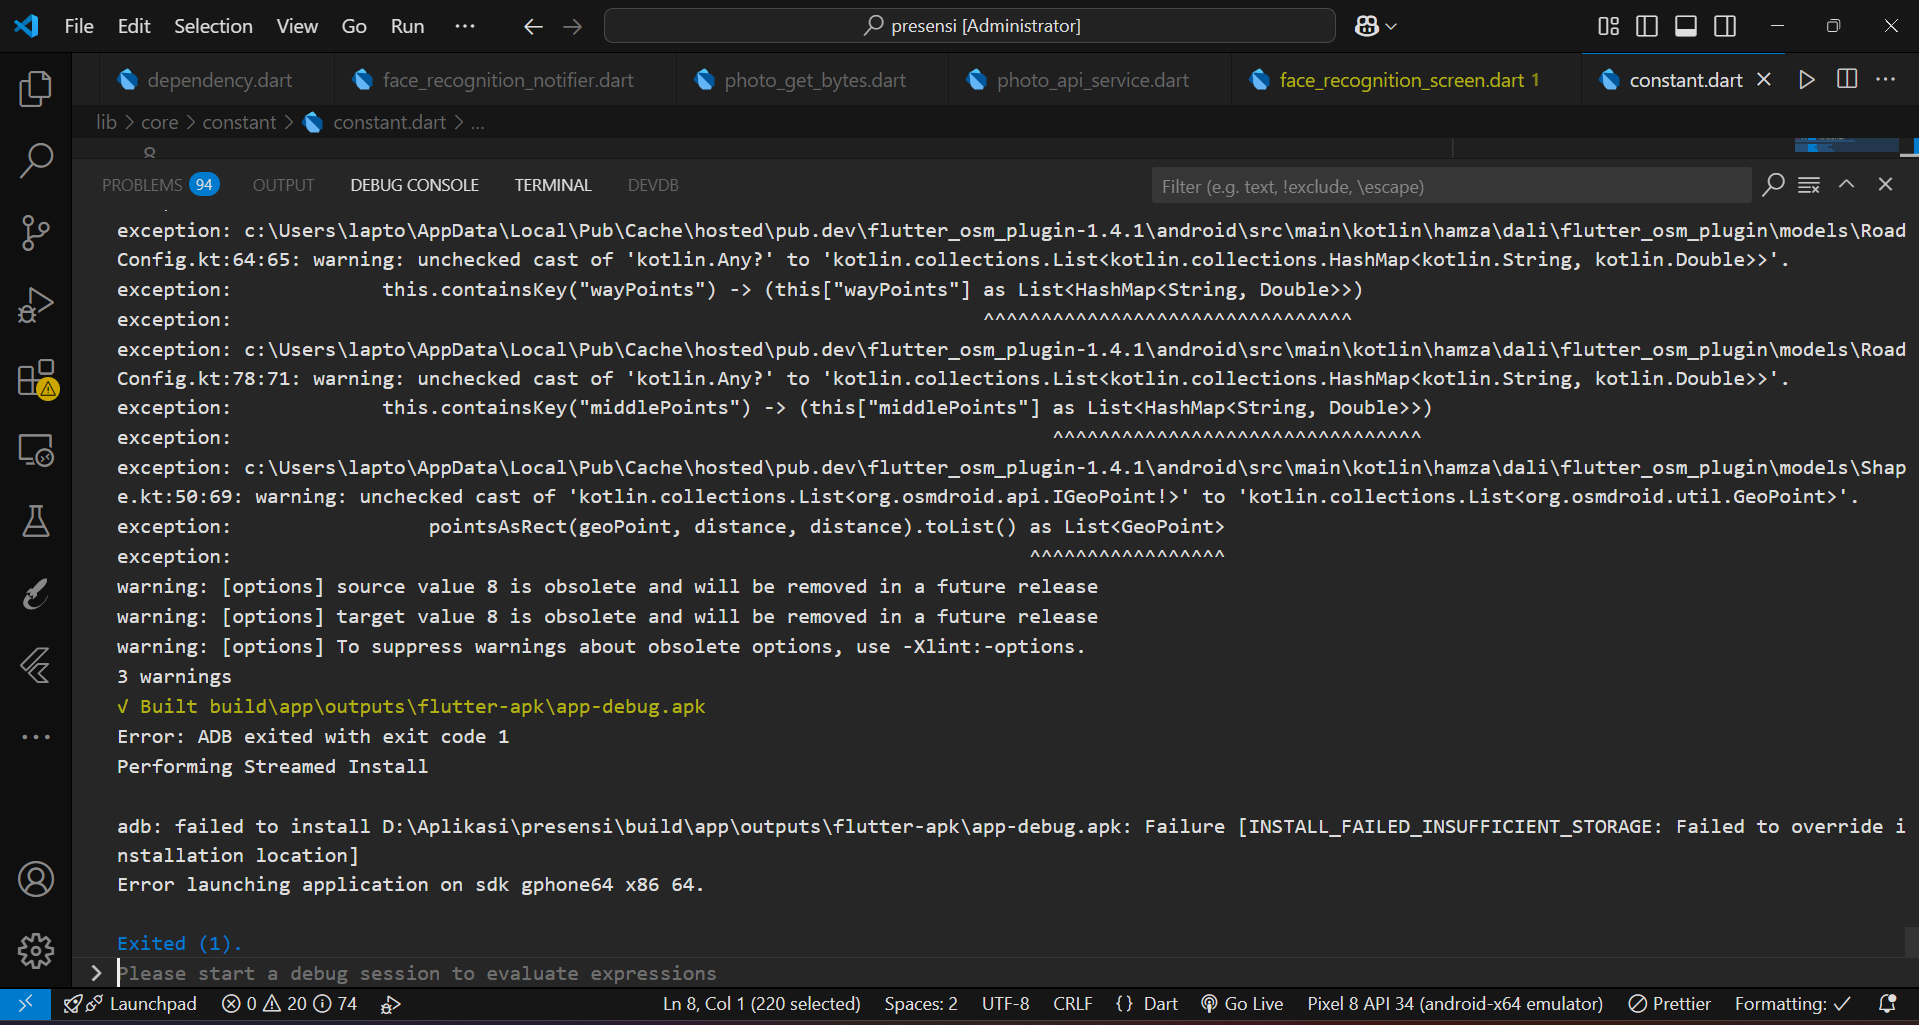Open Manage via the settings gear
1919x1025 pixels.
[36, 950]
